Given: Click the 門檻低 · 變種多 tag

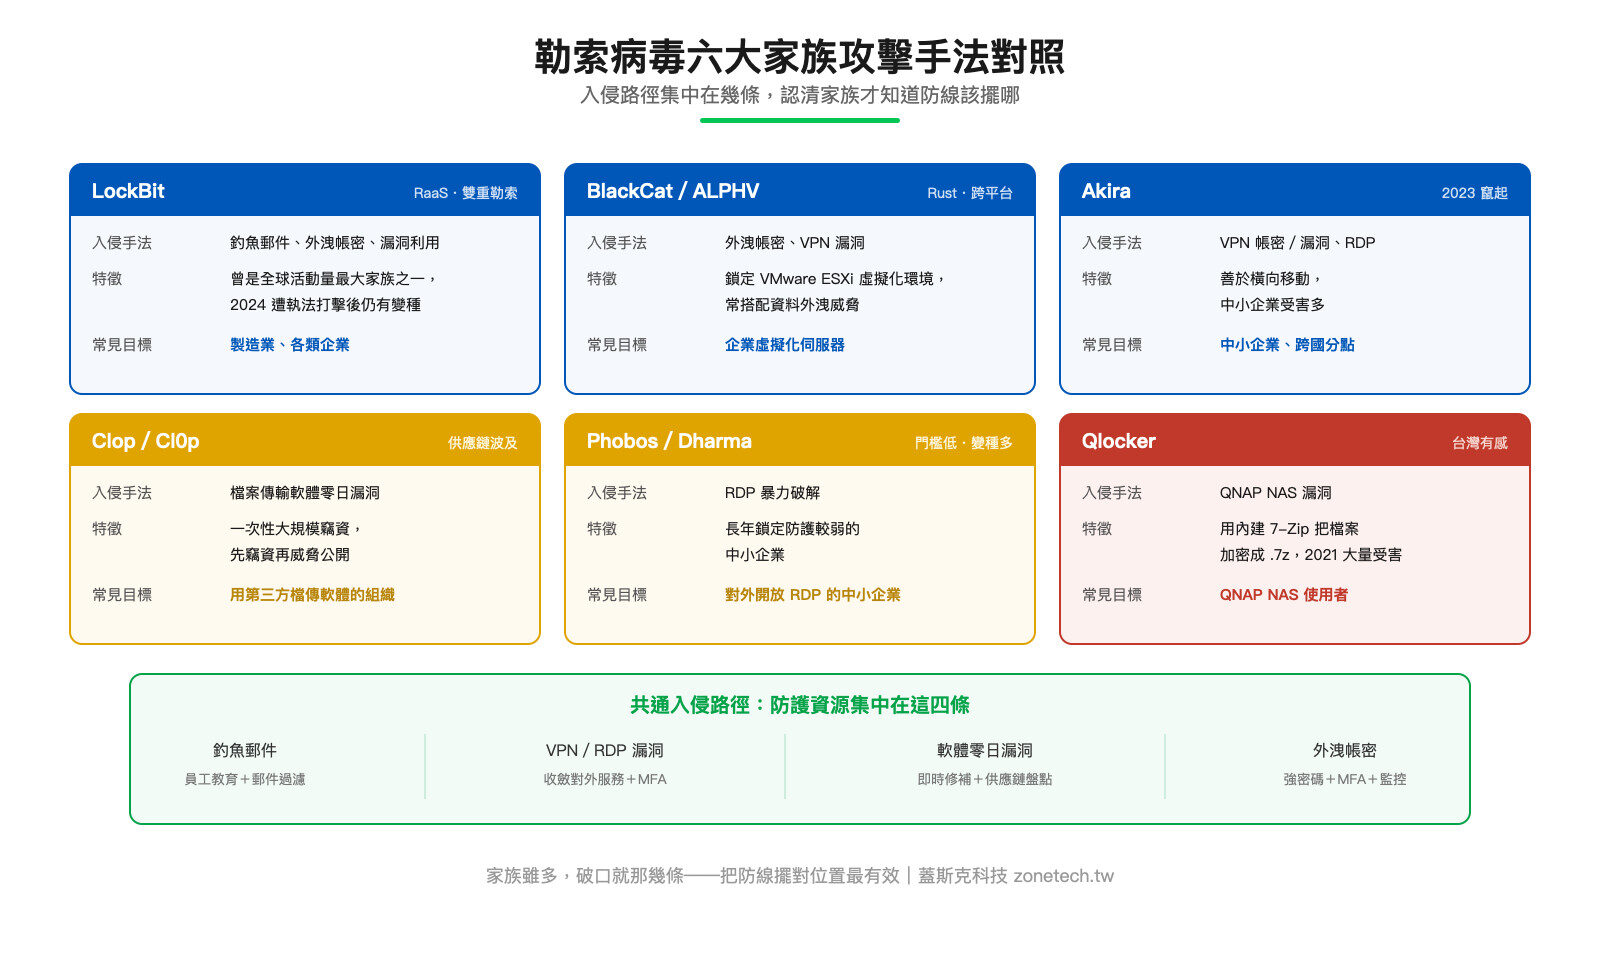Looking at the screenshot, I should (x=963, y=443).
